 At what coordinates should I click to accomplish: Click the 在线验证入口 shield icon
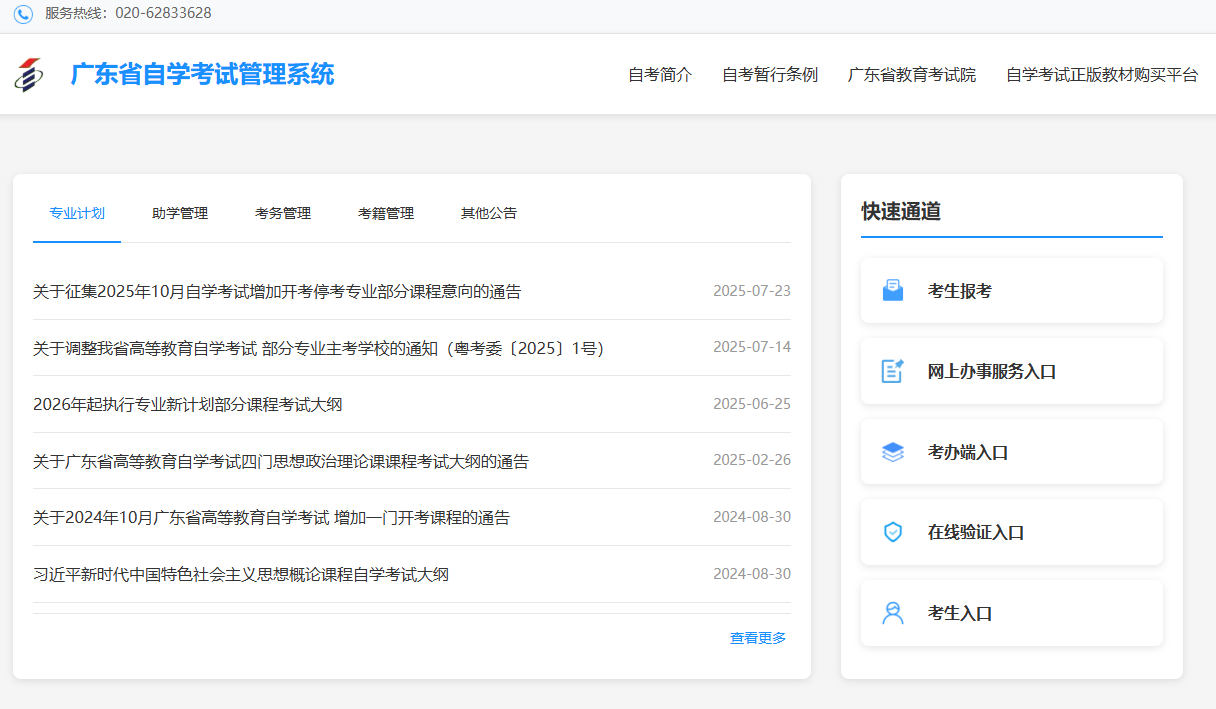tap(892, 532)
